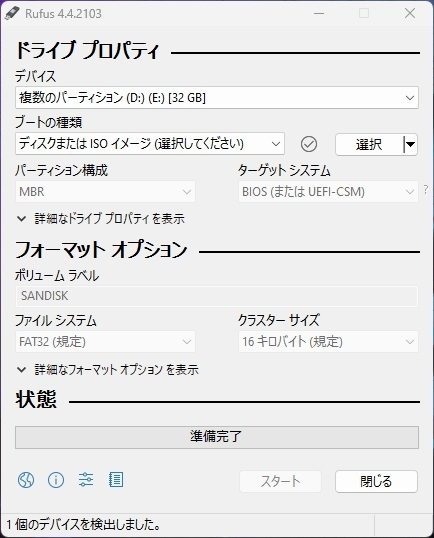Image resolution: width=434 pixels, height=538 pixels.
Task: Click the checksum checkmark circle icon
Action: [309, 144]
